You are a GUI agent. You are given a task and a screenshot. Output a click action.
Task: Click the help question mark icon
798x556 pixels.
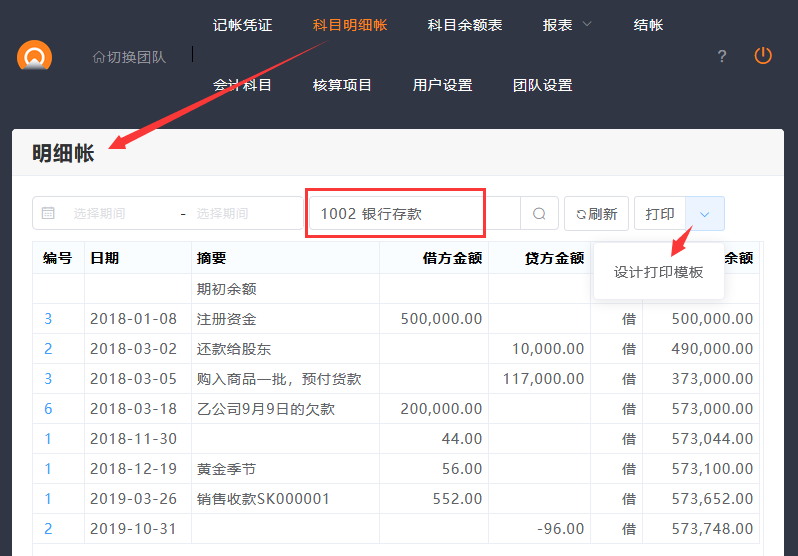722,56
